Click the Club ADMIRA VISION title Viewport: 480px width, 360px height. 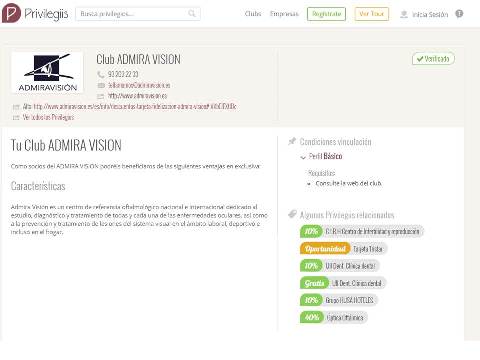click(138, 59)
